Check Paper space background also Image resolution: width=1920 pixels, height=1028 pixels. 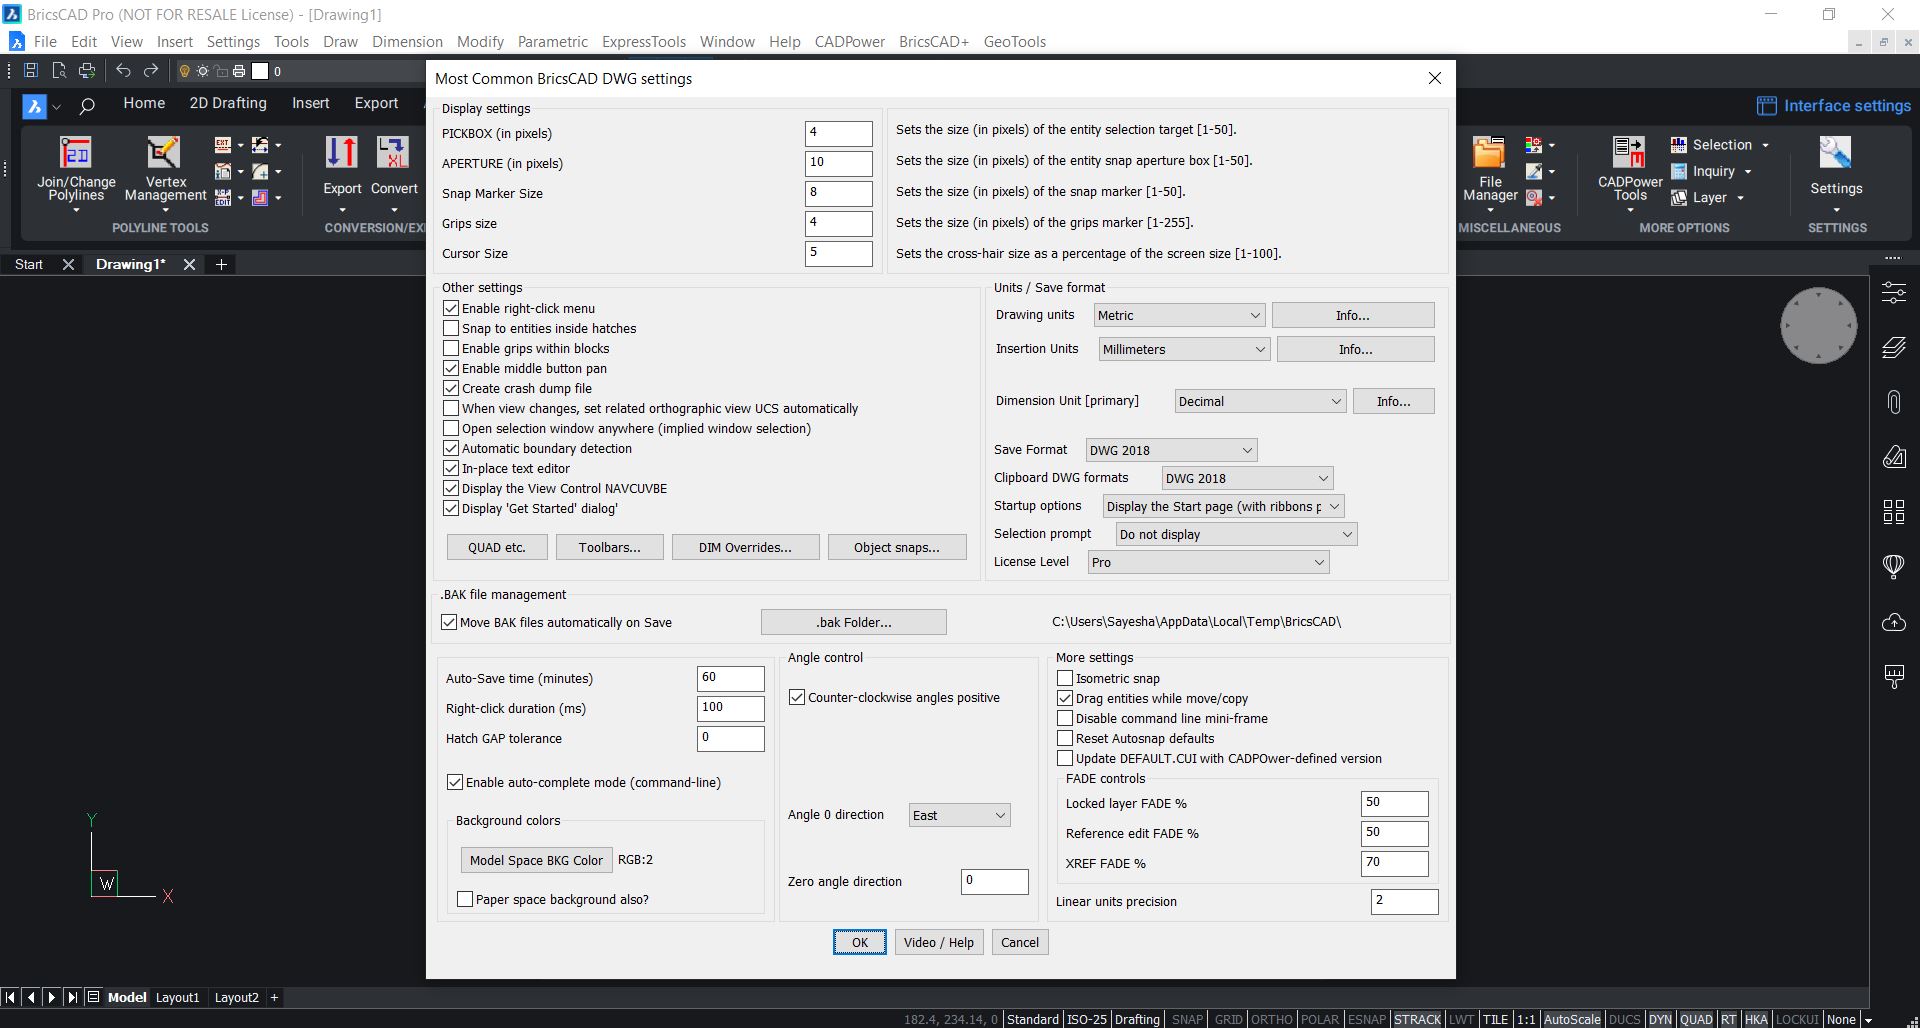pyautogui.click(x=465, y=899)
